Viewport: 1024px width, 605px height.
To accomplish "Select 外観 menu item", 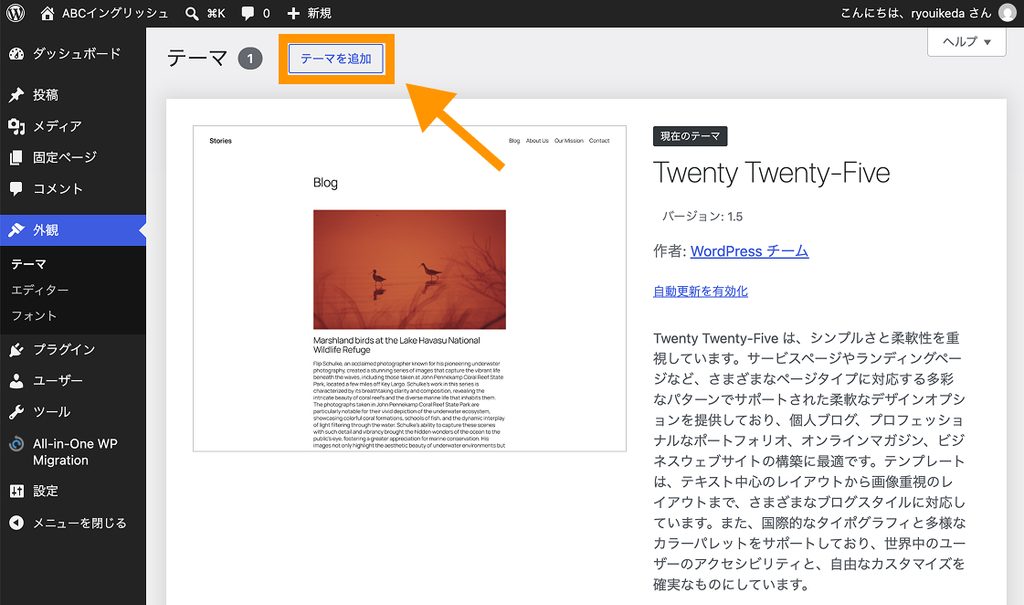I will pyautogui.click(x=73, y=230).
